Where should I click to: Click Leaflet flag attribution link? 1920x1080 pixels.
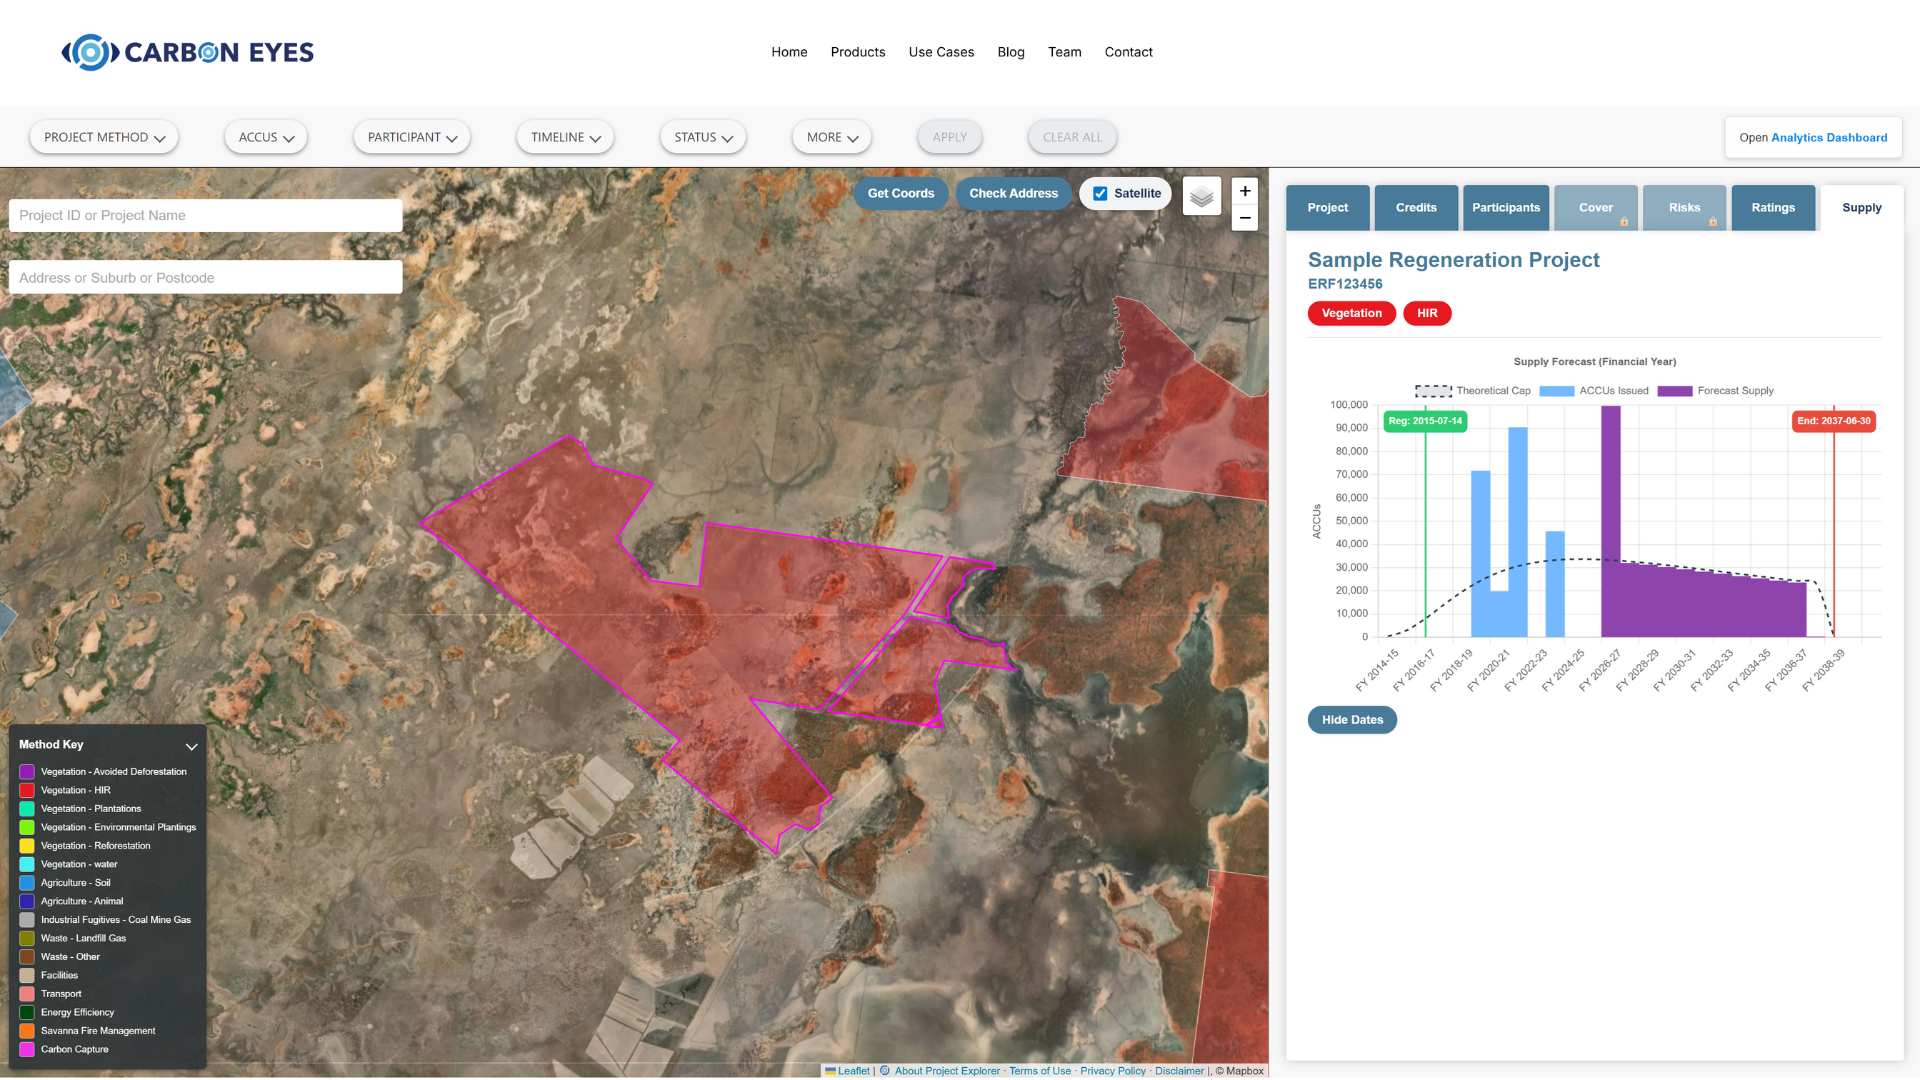[847, 1071]
